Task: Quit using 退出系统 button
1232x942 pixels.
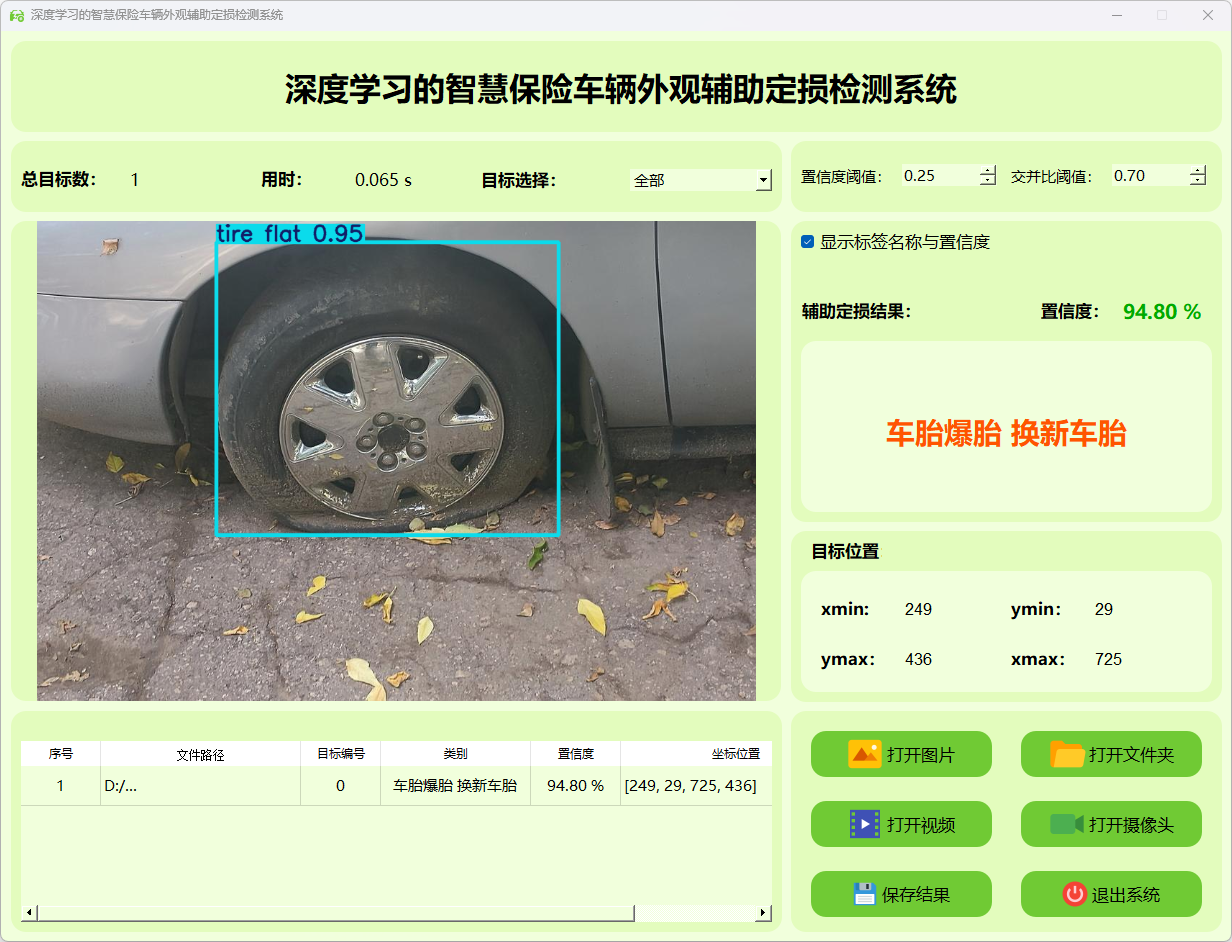Action: 1111,894
